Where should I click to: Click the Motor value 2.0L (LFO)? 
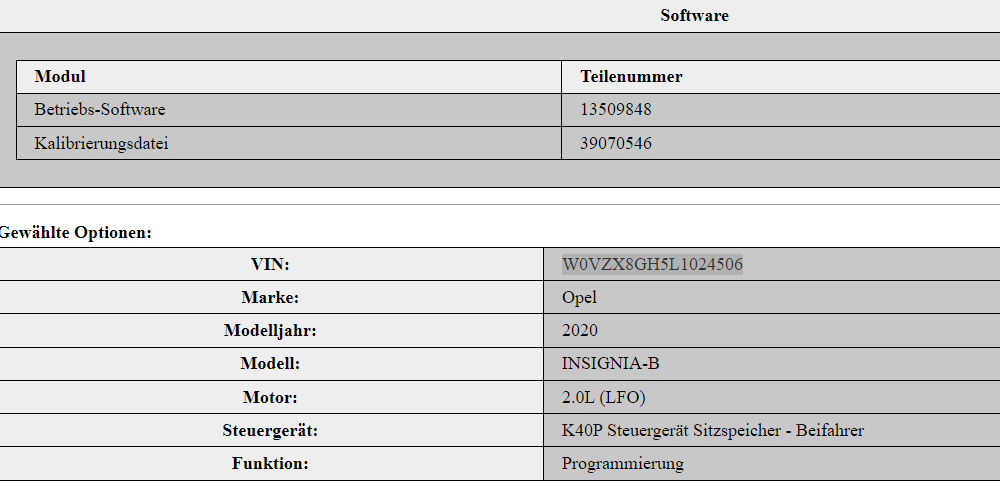pos(603,397)
